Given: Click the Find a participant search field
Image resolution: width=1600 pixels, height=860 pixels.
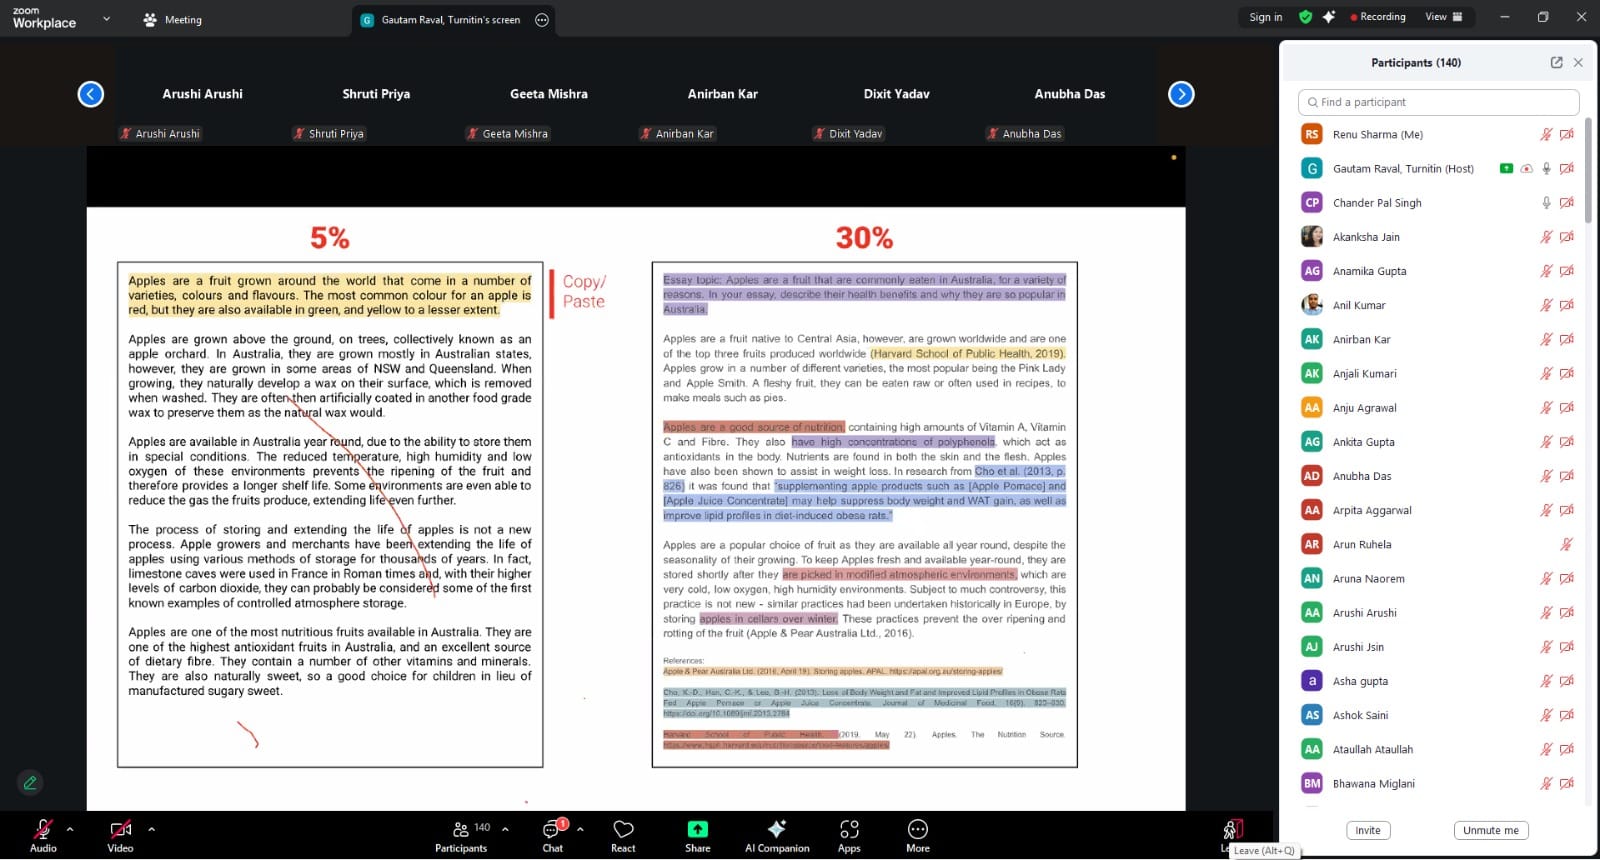Looking at the screenshot, I should 1438,102.
